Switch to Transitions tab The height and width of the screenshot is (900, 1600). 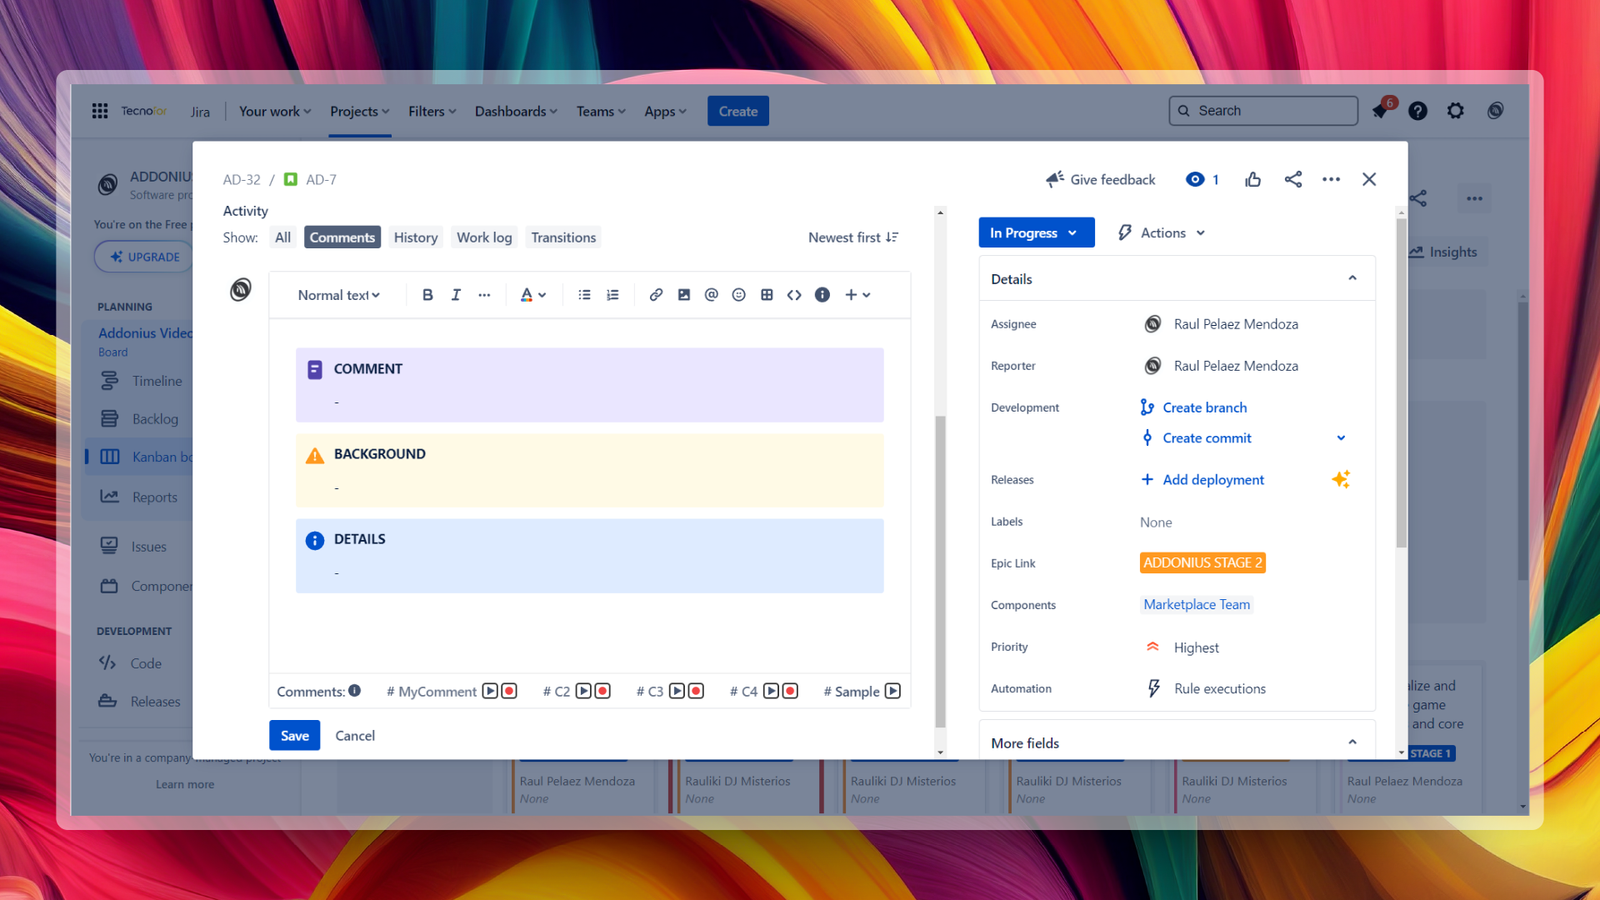click(563, 237)
